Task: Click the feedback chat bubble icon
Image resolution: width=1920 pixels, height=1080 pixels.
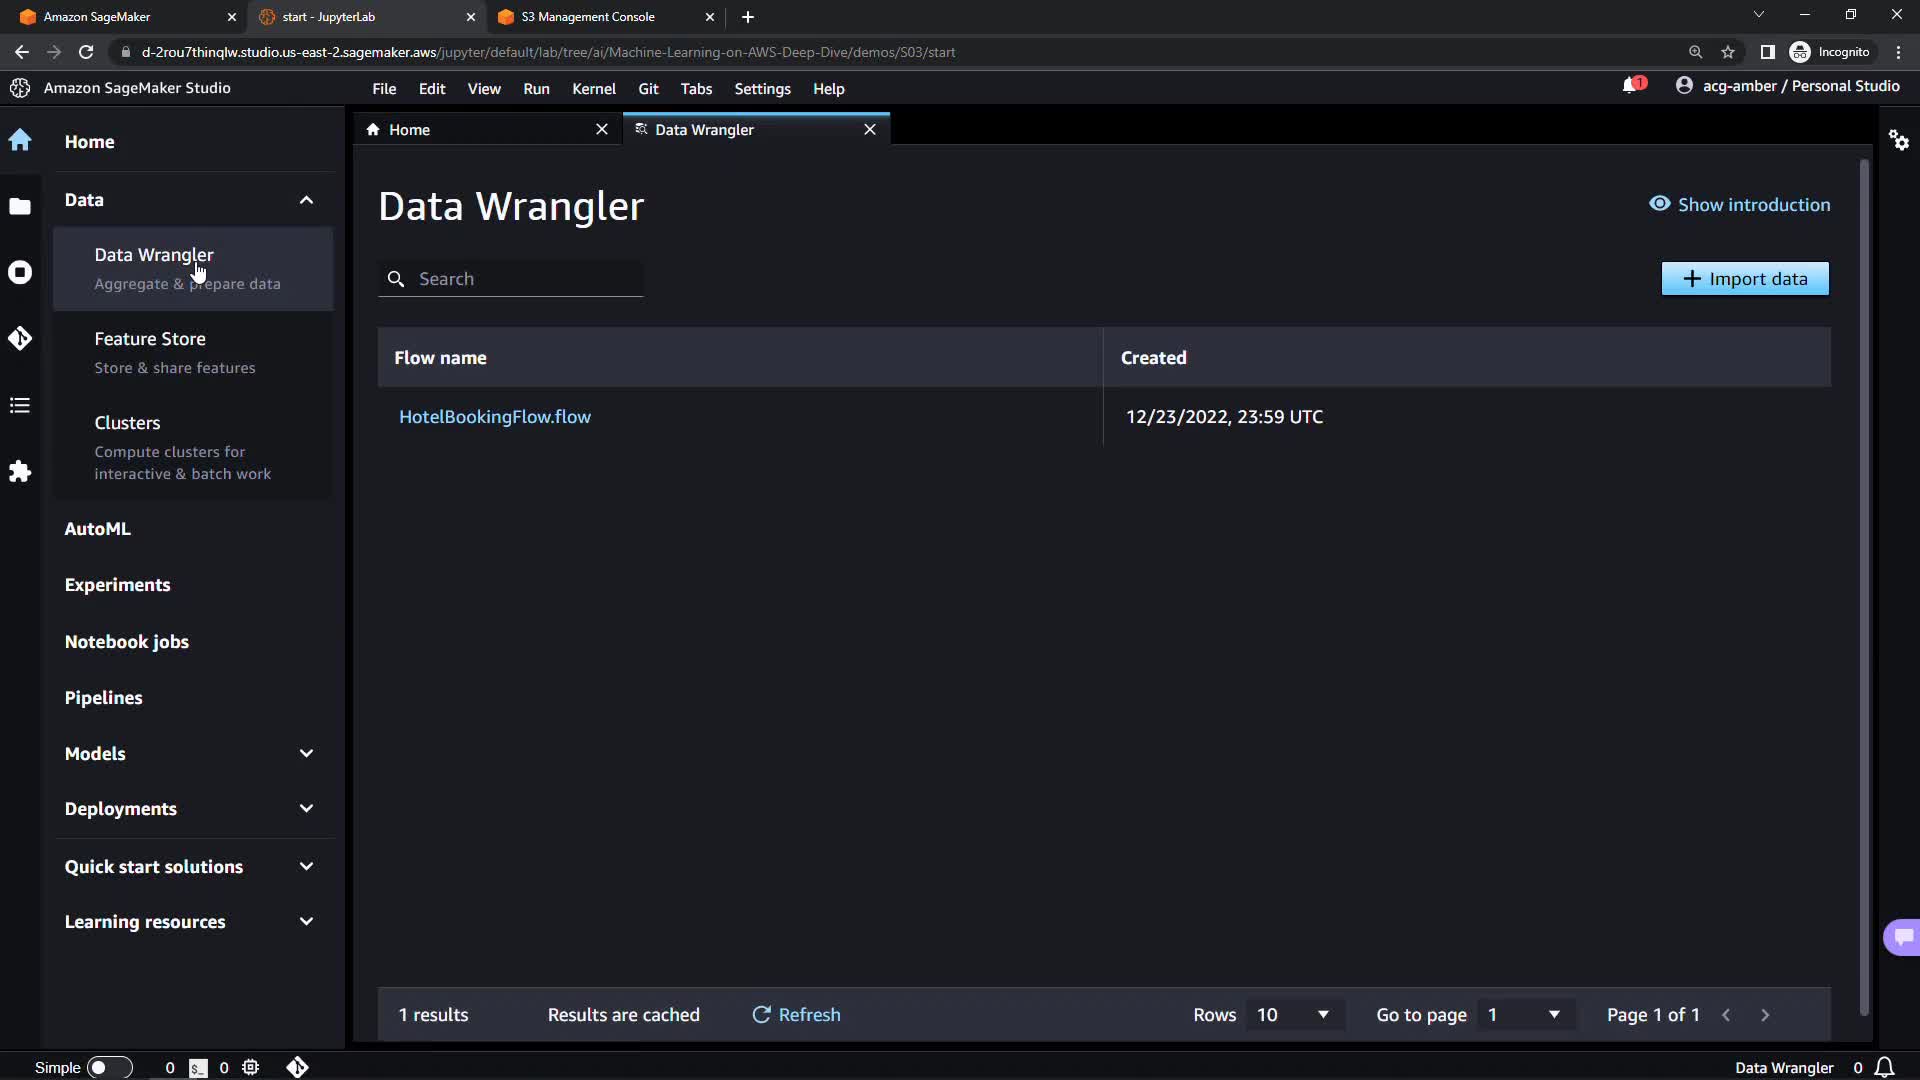Action: tap(1902, 937)
